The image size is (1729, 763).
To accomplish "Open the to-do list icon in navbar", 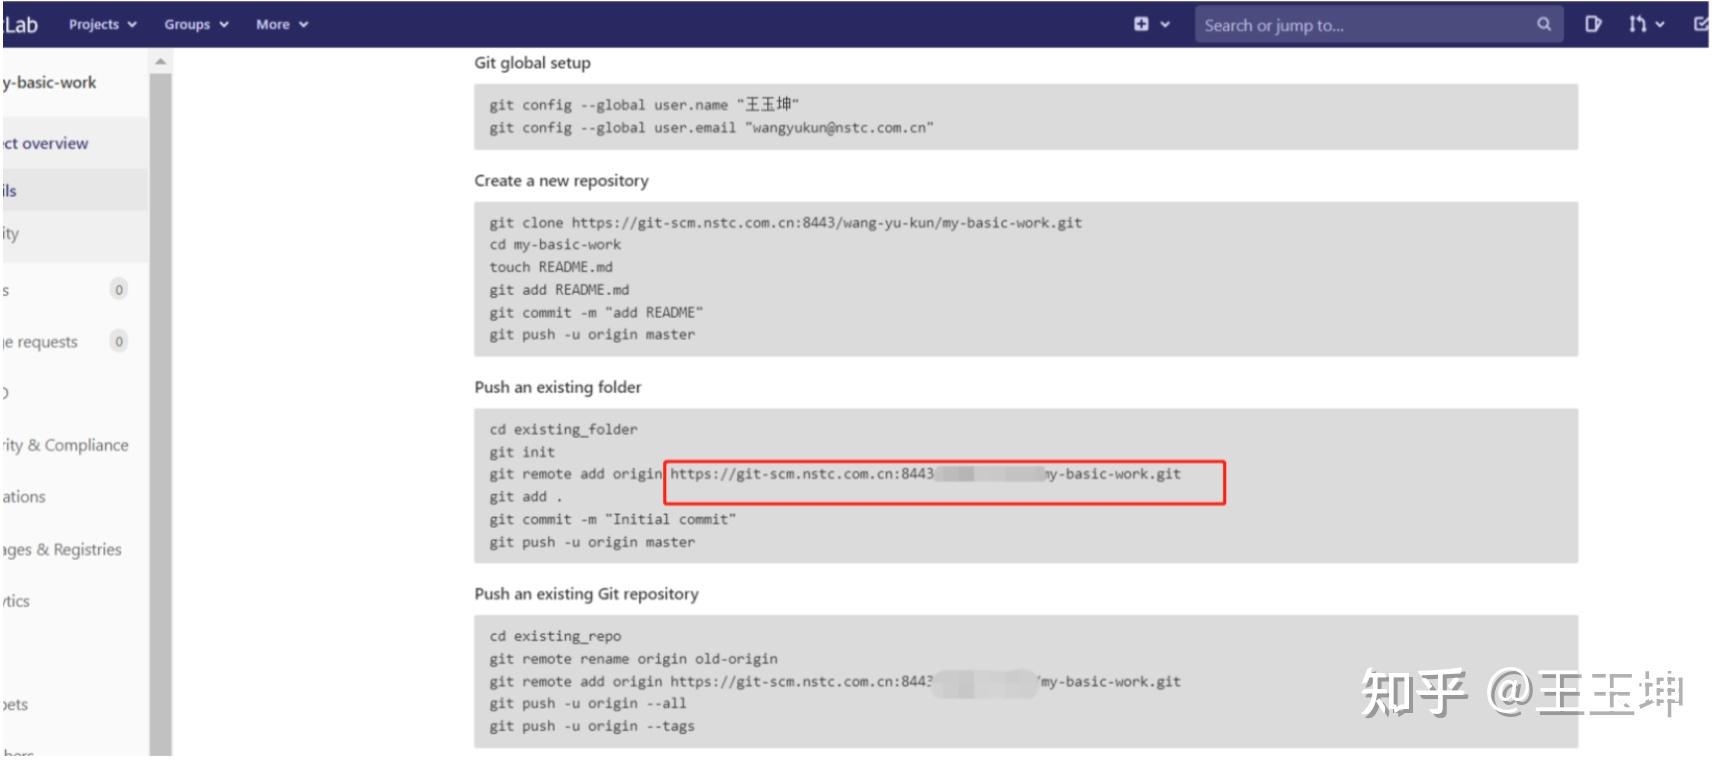I will pos(1700,24).
